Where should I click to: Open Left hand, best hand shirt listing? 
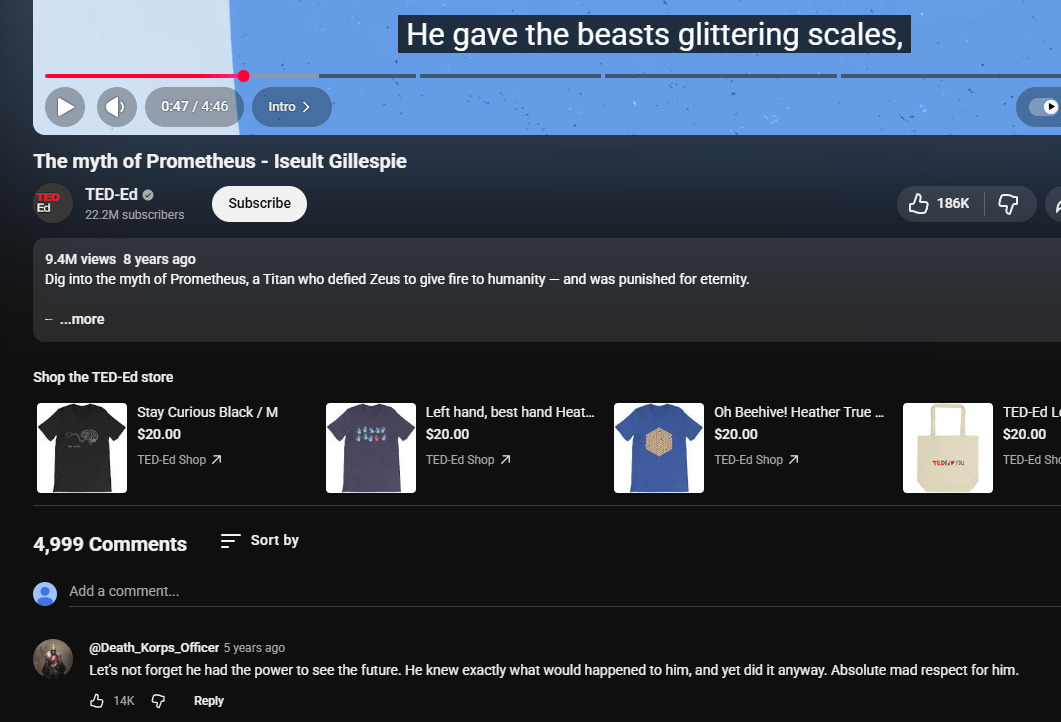510,412
